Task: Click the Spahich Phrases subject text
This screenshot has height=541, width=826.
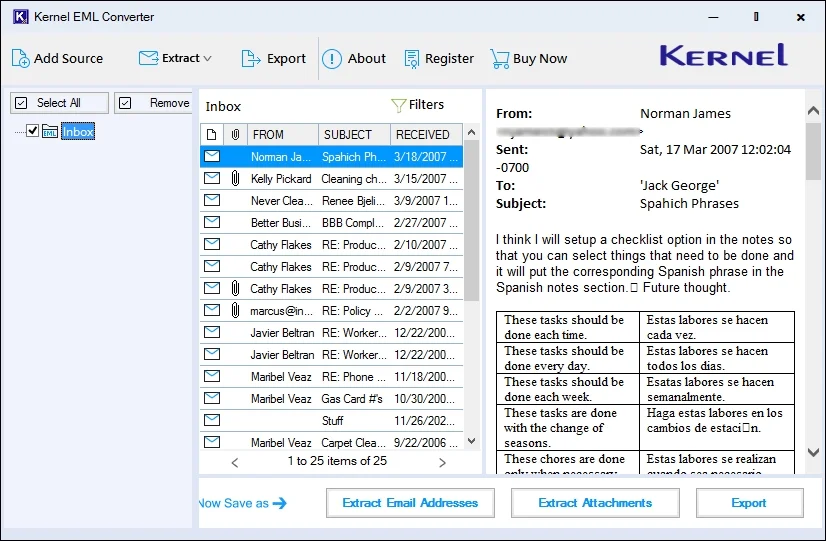Action: [x=689, y=203]
